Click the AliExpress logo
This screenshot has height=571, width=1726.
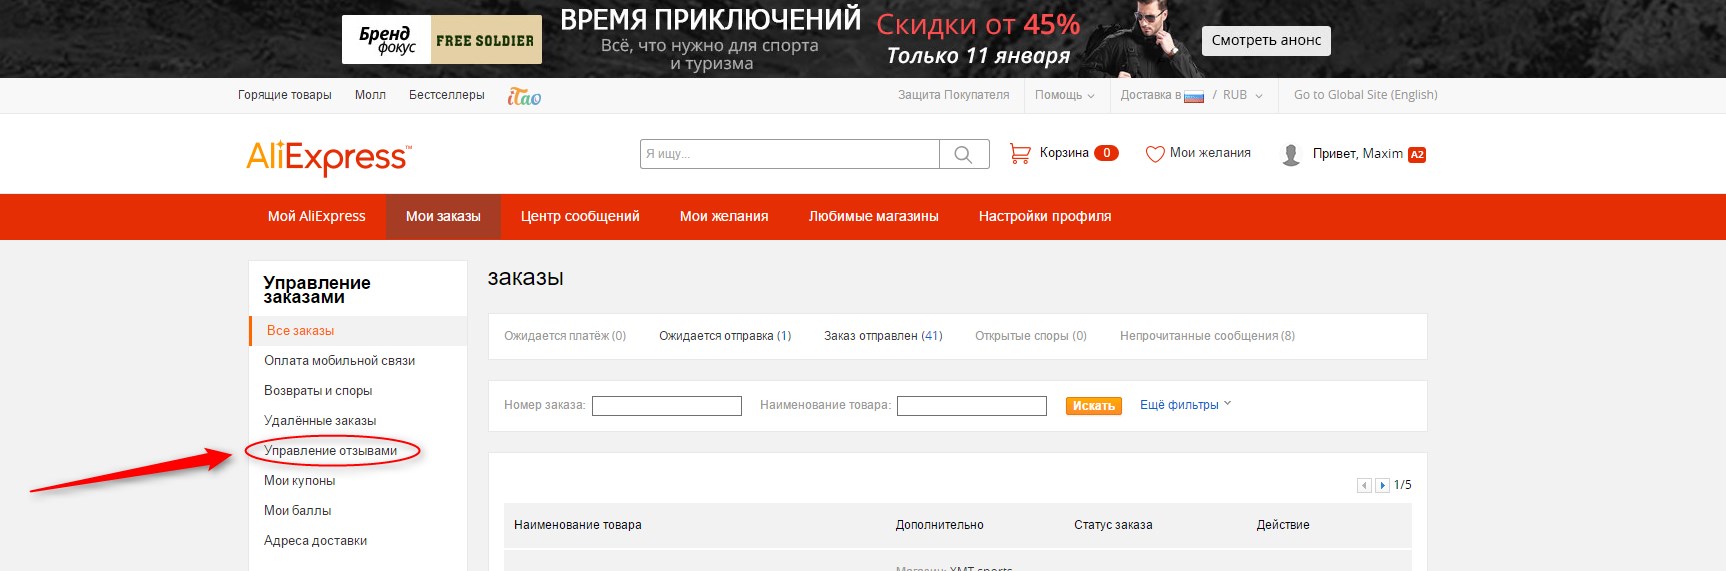coord(328,157)
